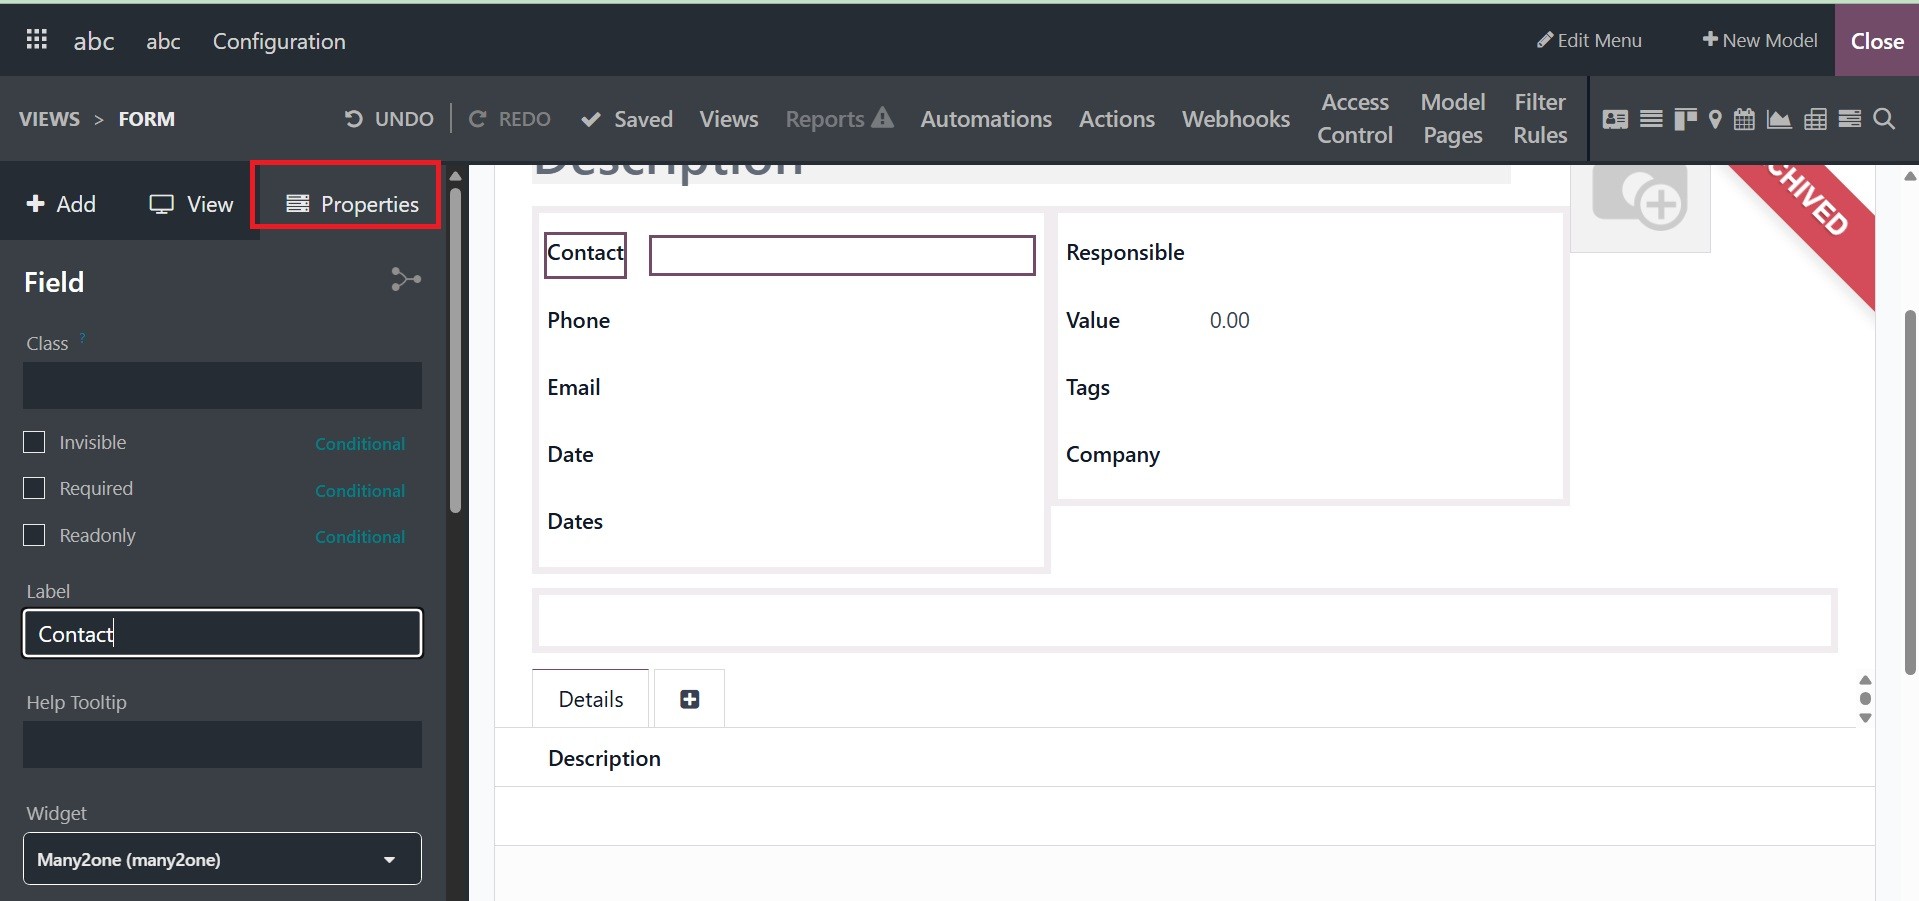1919x901 pixels.
Task: Switch to the Properties tab
Action: click(352, 204)
